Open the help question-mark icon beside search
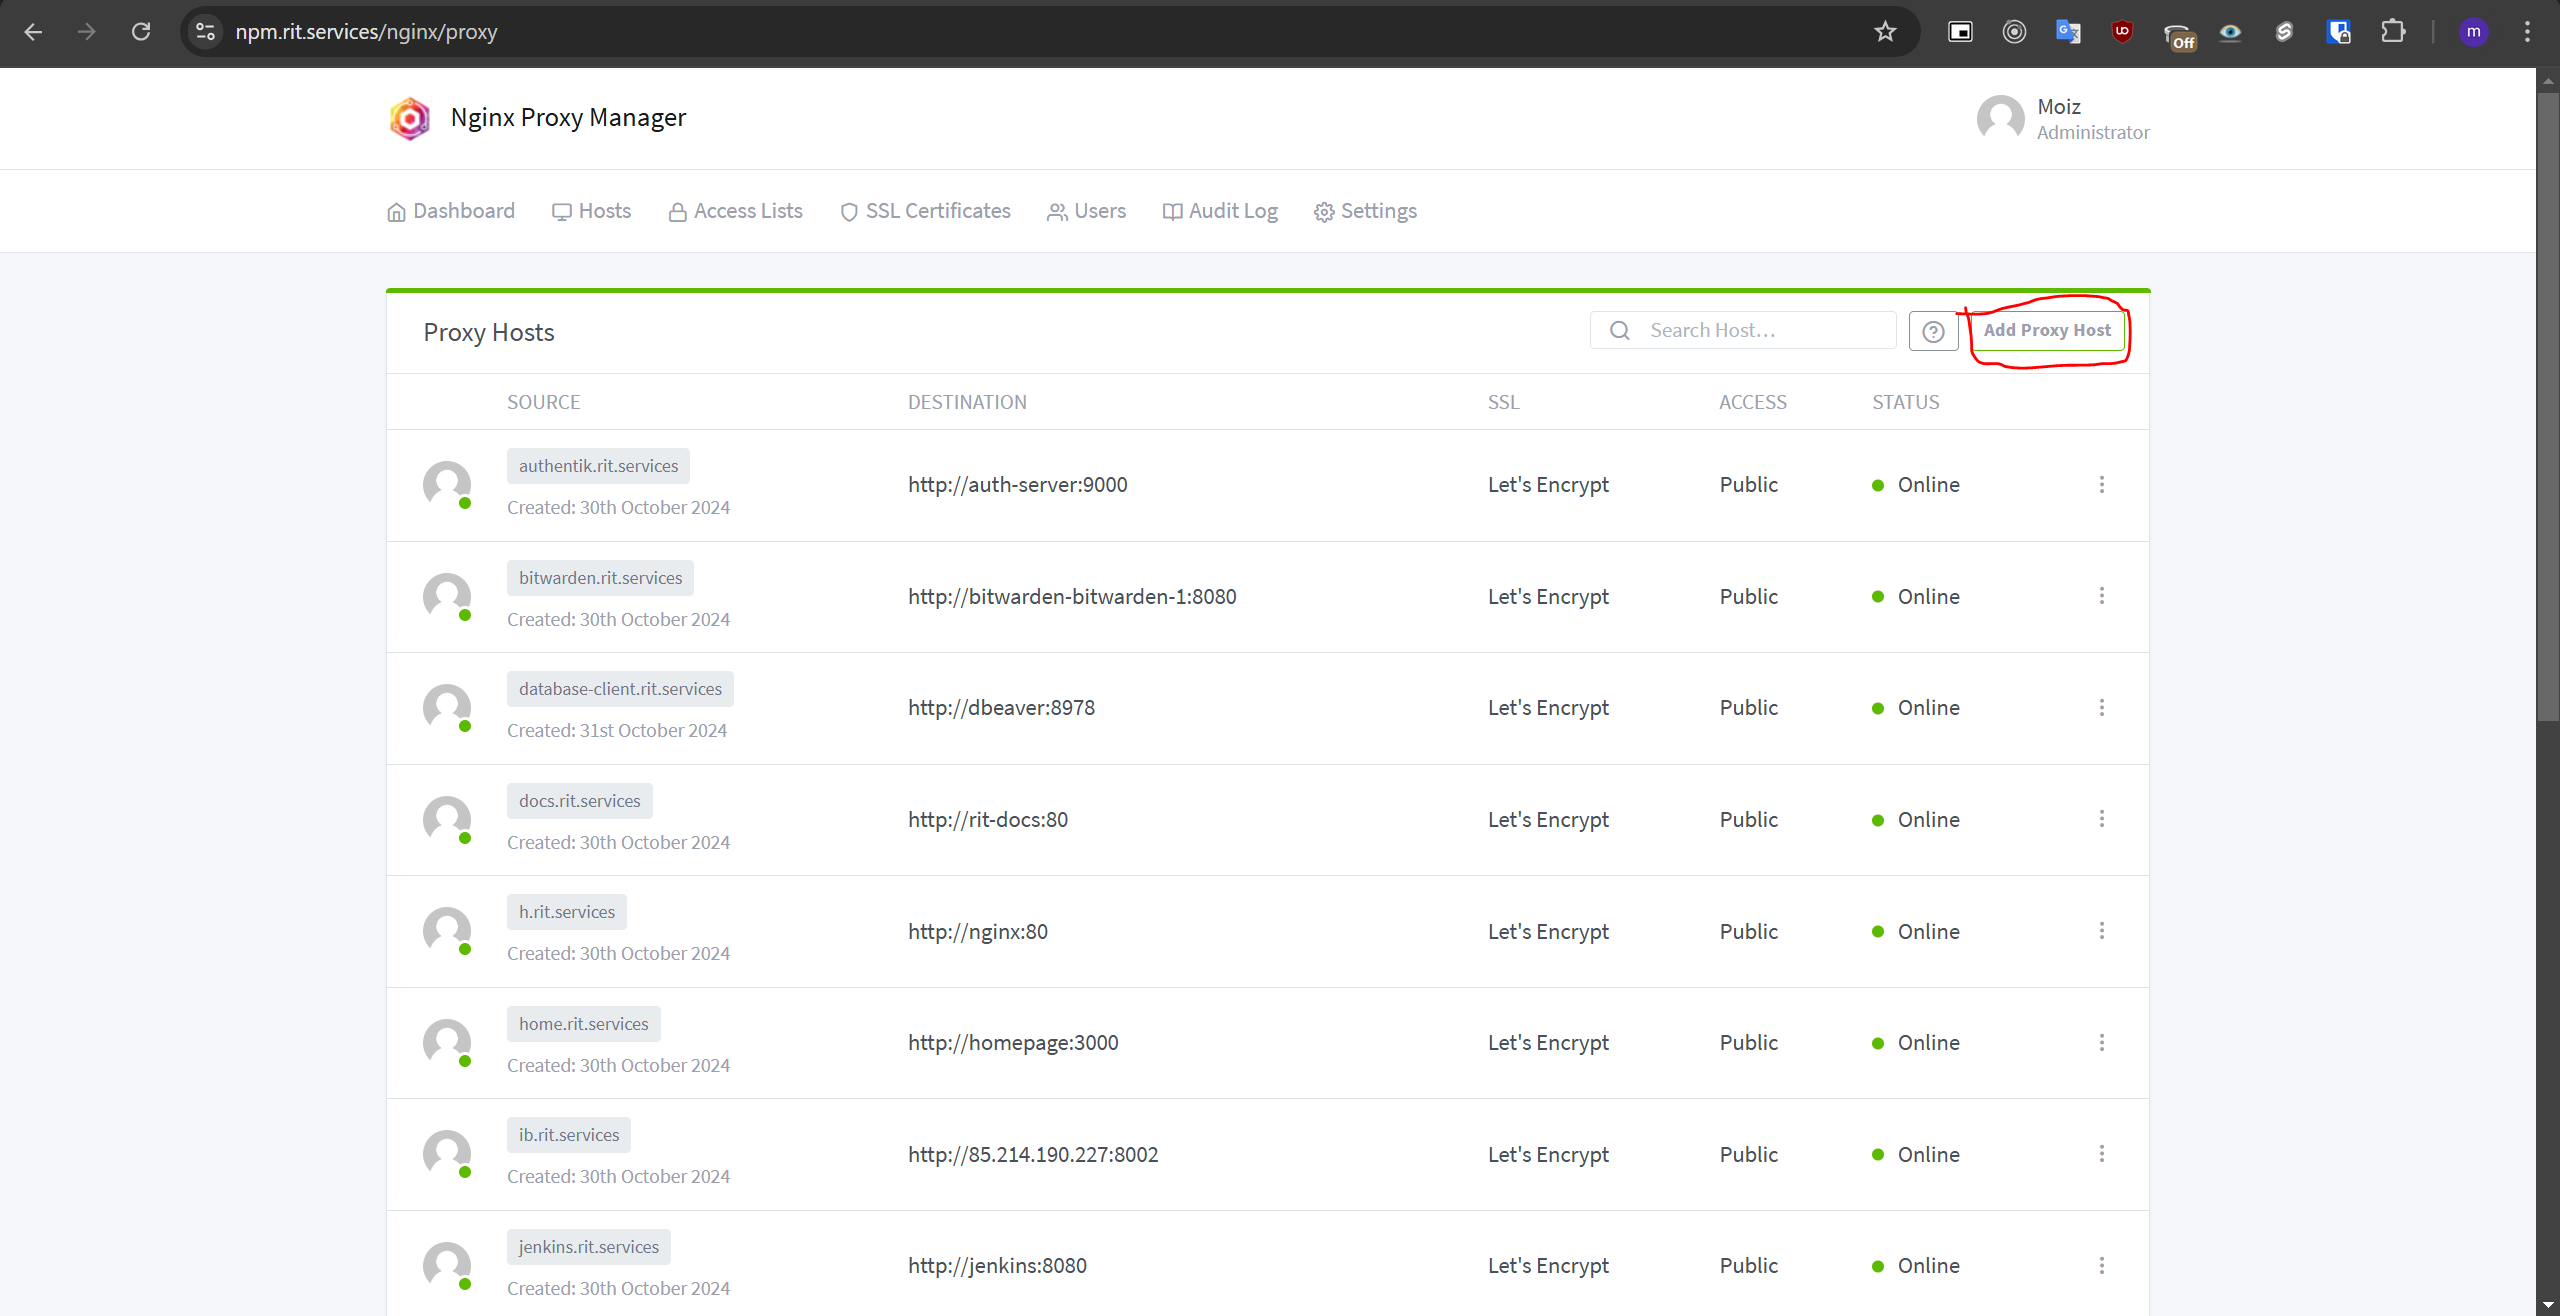This screenshot has width=2560, height=1316. pyautogui.click(x=1933, y=331)
